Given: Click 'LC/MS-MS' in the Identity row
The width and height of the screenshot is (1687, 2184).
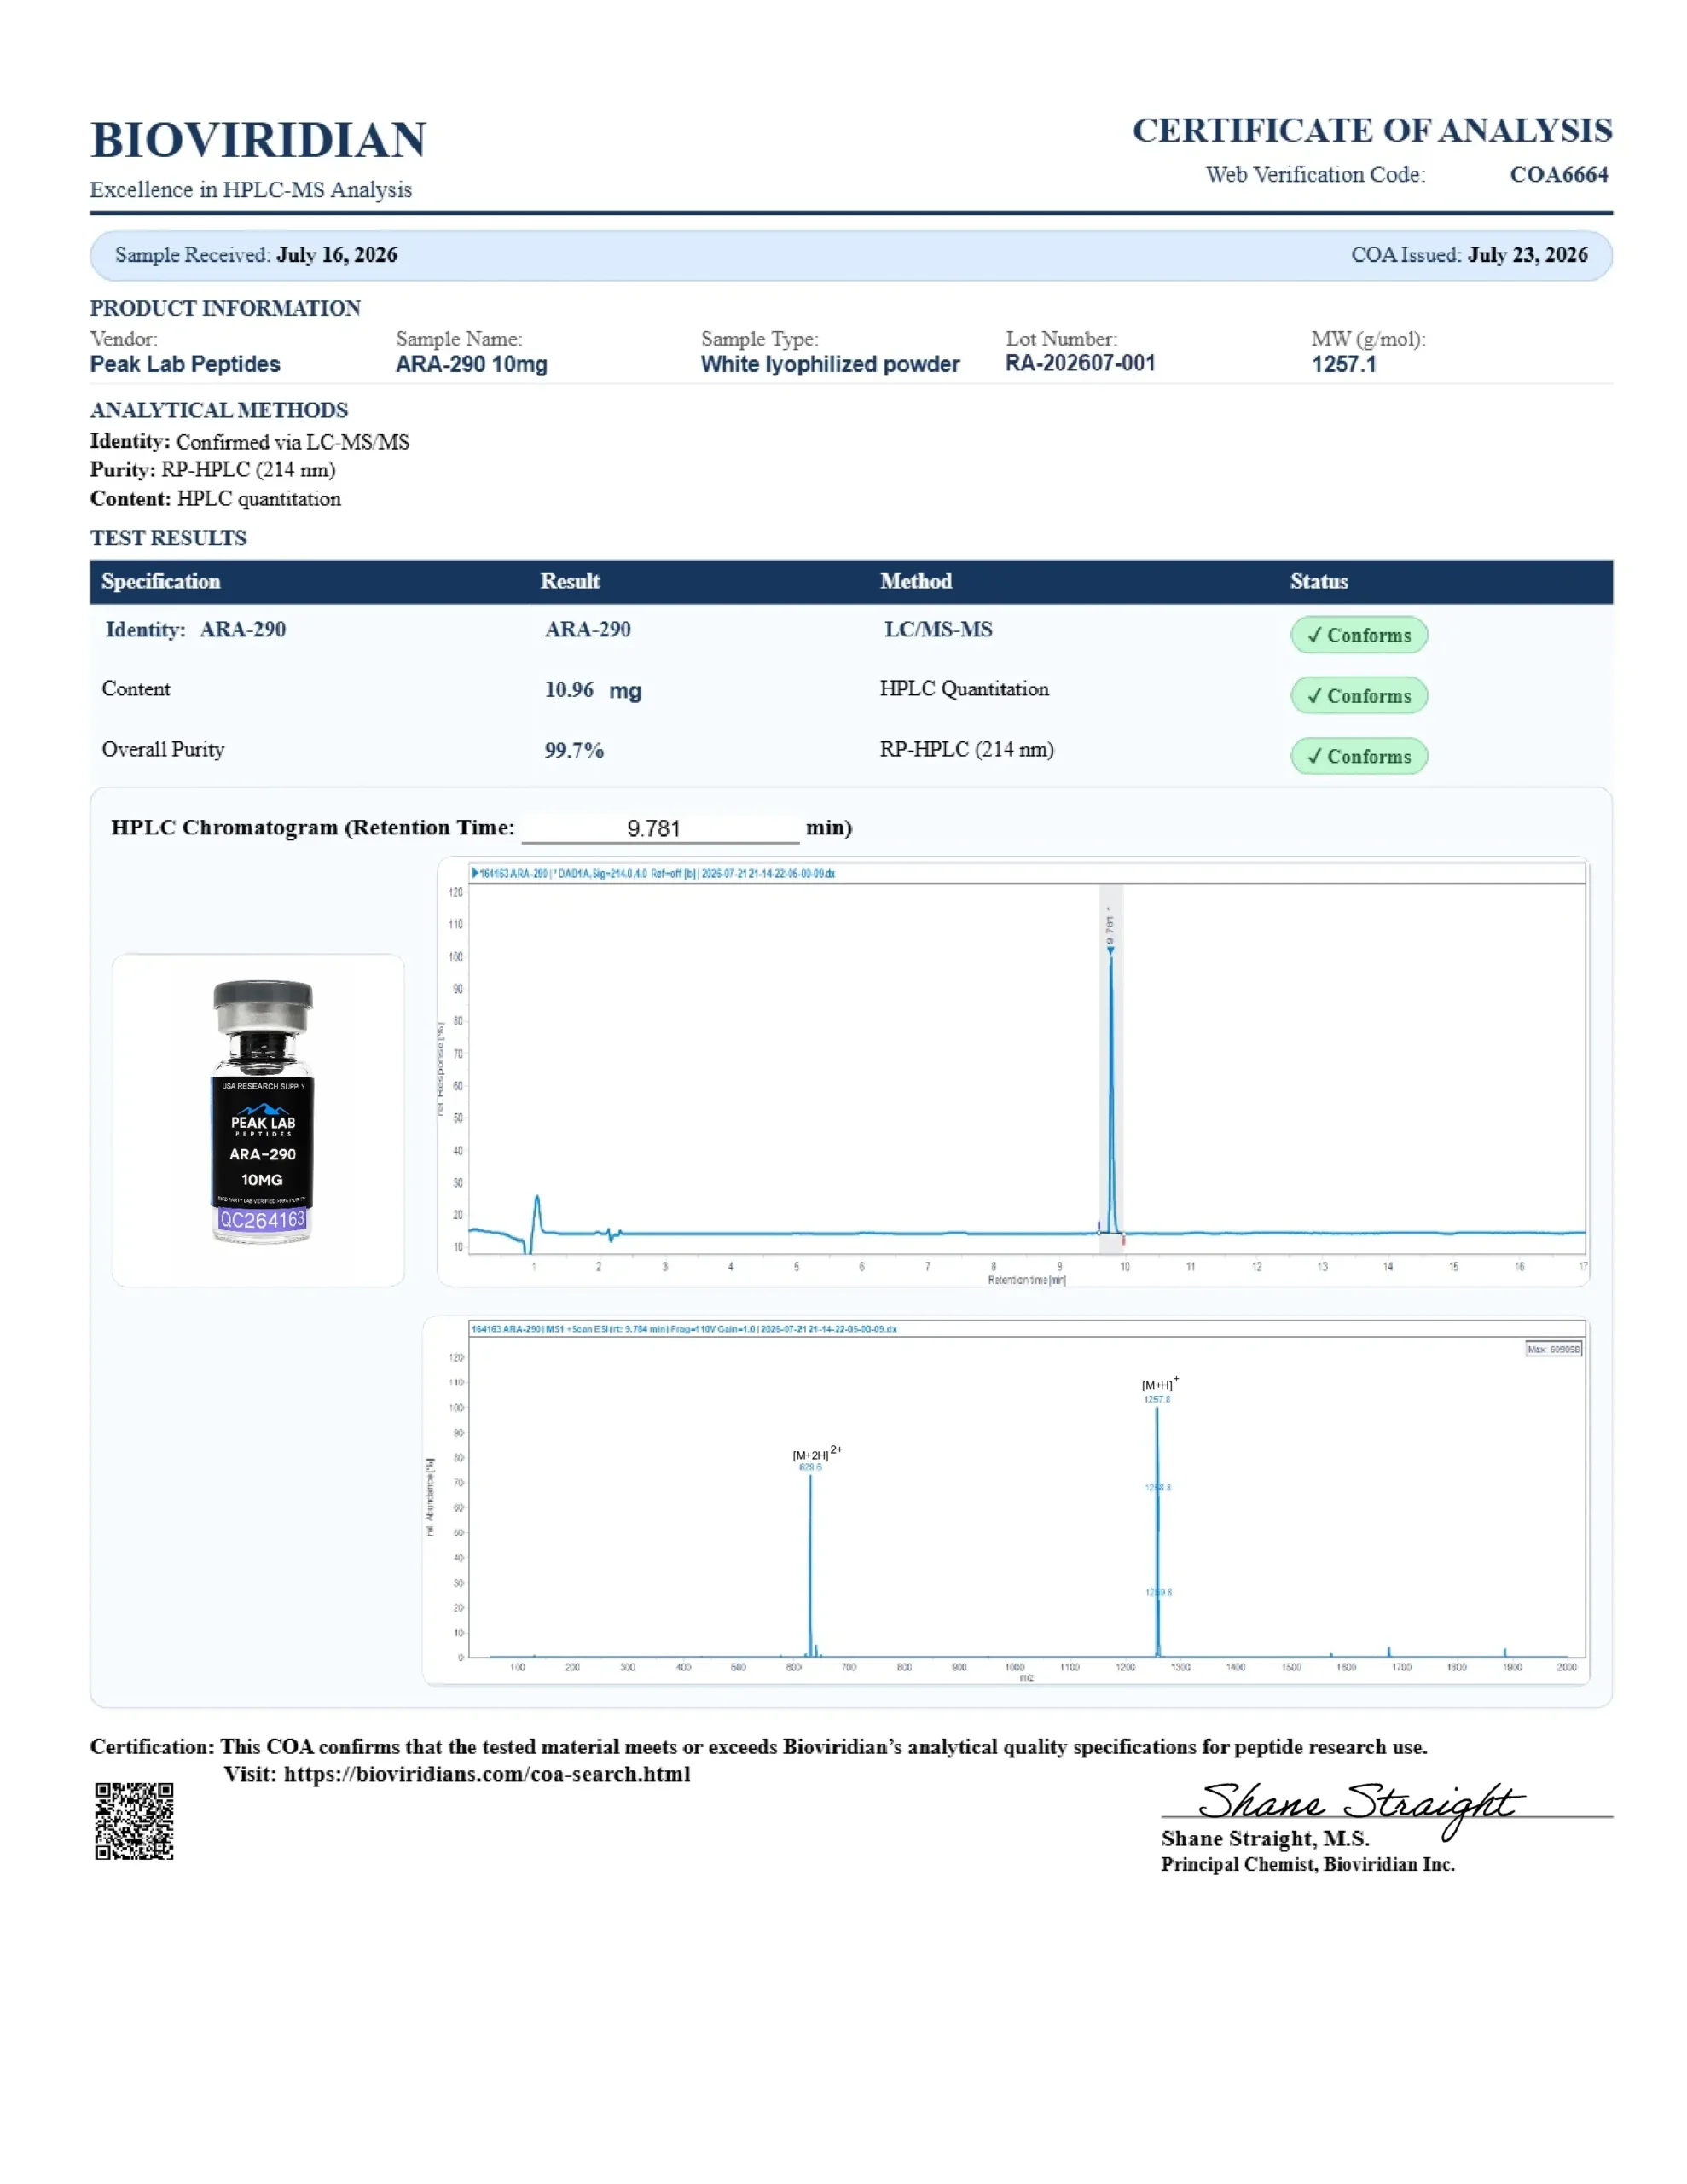Looking at the screenshot, I should click(x=938, y=630).
